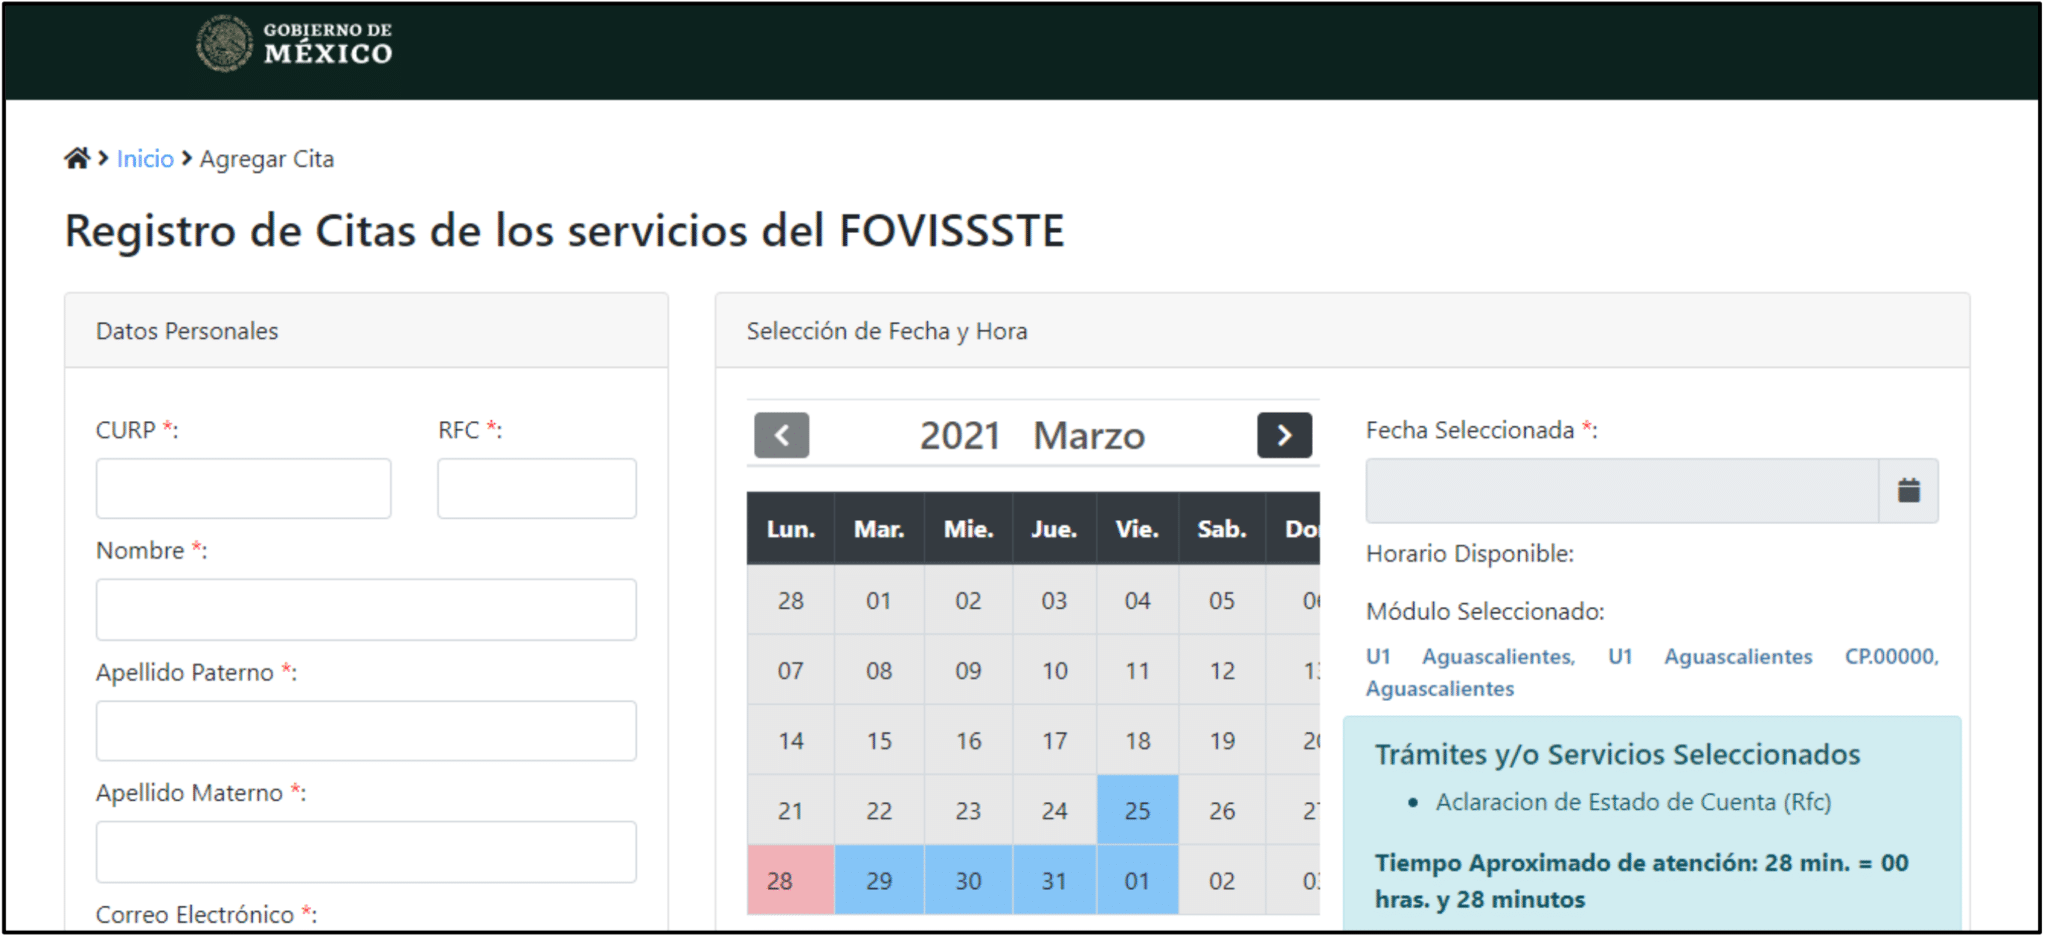Click the Jue. column header
Viewport: 2048px width, 939px height.
[x=1054, y=528]
